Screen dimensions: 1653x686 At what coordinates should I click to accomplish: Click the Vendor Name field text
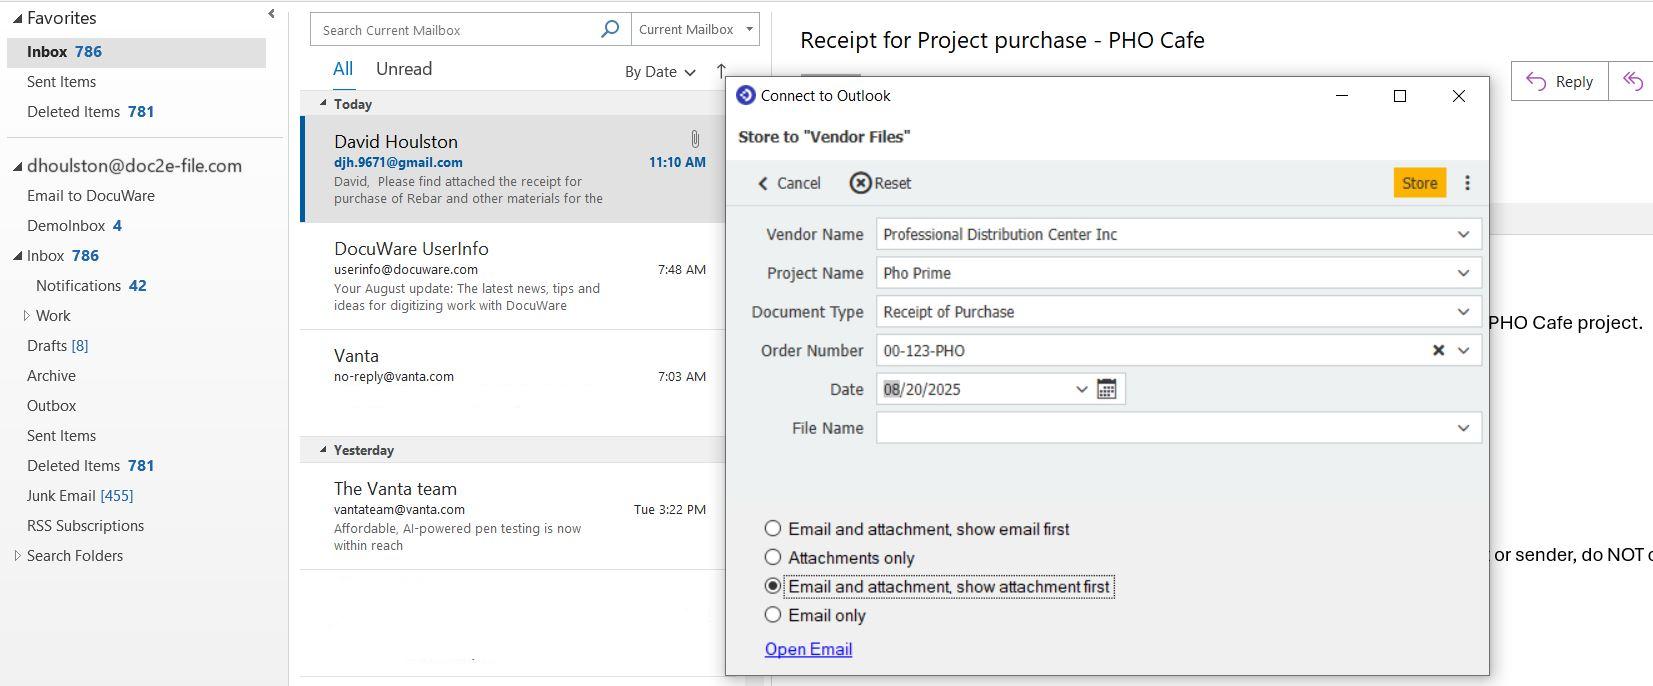coord(1000,234)
